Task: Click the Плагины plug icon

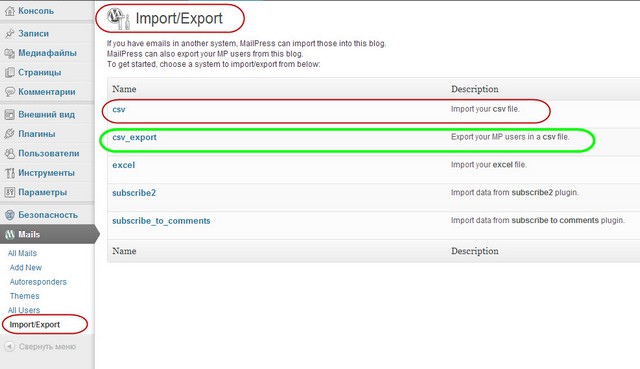Action: pos(9,134)
